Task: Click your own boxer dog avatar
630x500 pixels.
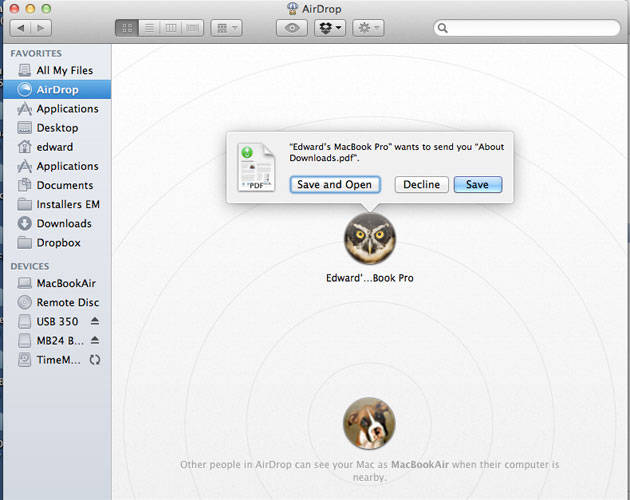Action: tap(369, 423)
